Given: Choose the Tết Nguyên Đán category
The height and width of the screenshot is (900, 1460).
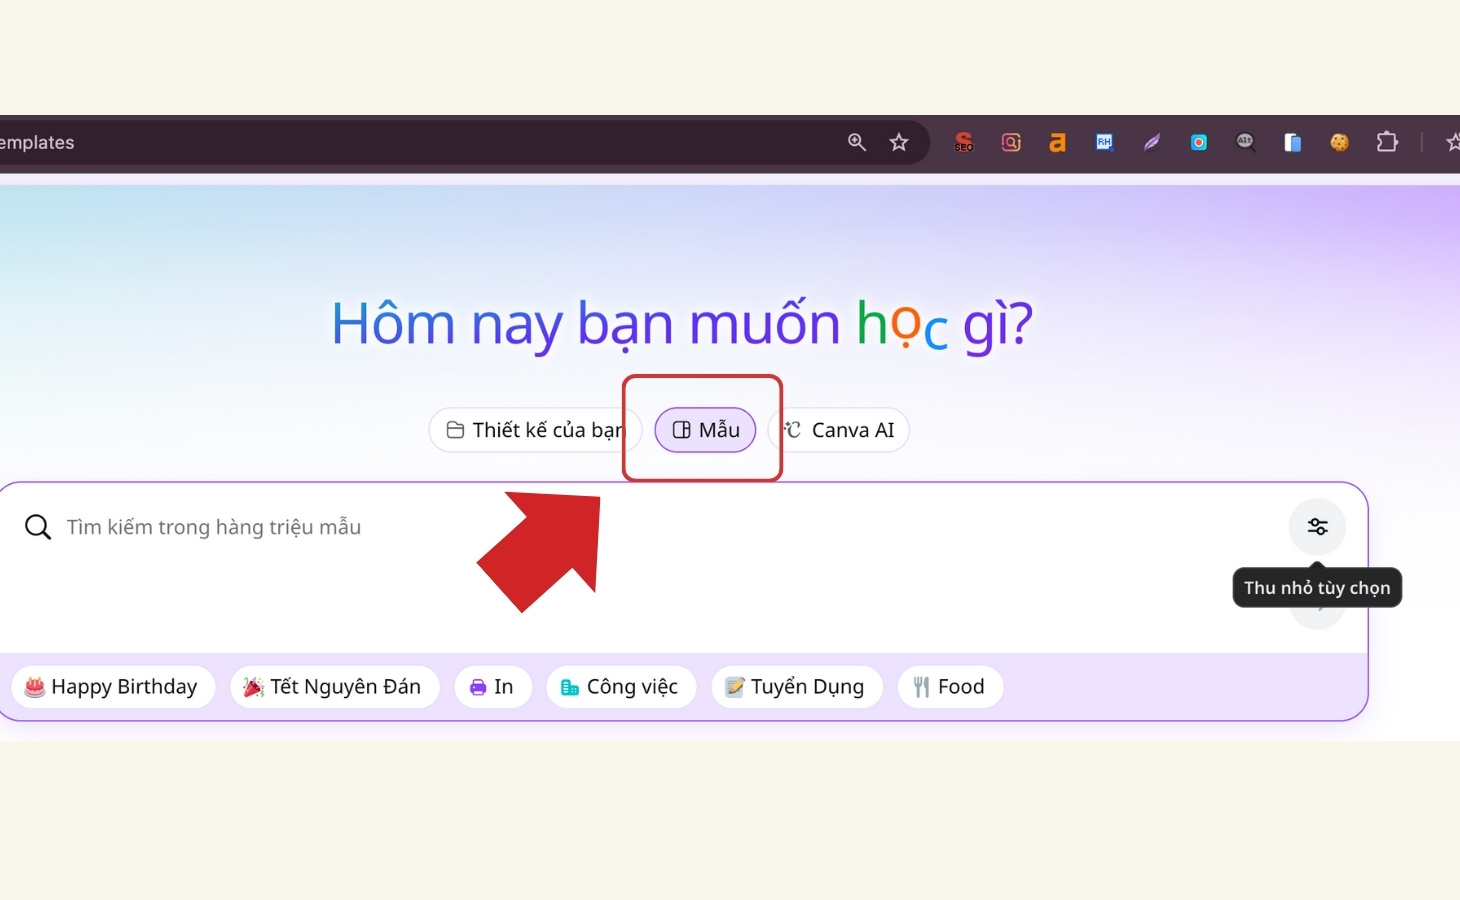Looking at the screenshot, I should [x=334, y=686].
